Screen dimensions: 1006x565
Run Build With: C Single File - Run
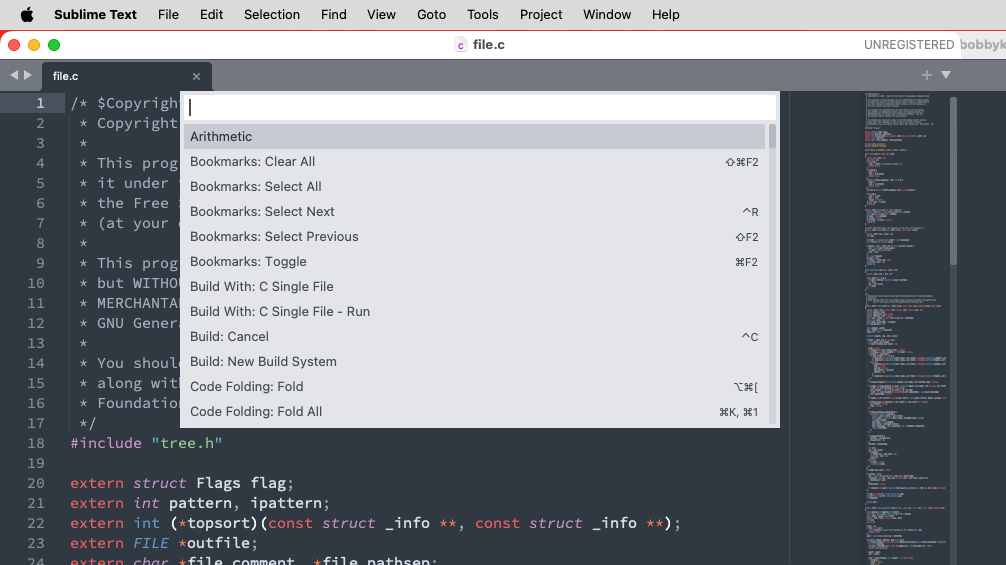475,312
